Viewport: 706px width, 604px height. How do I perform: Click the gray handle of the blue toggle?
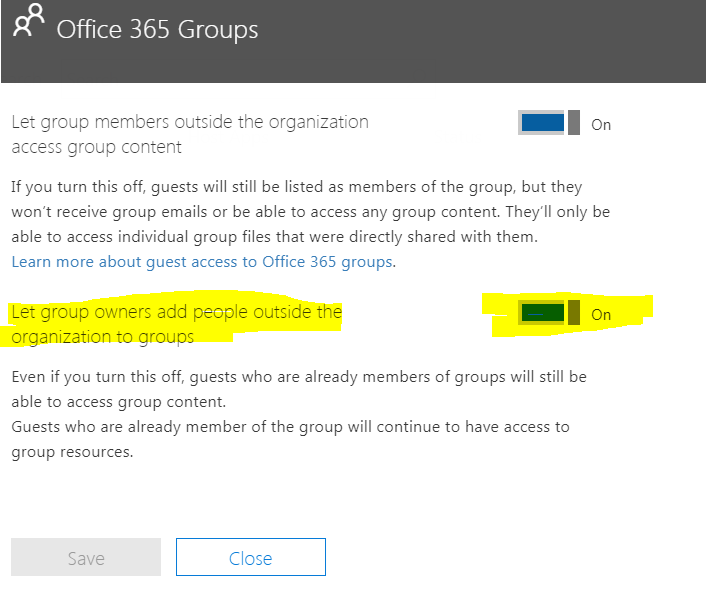pos(574,123)
